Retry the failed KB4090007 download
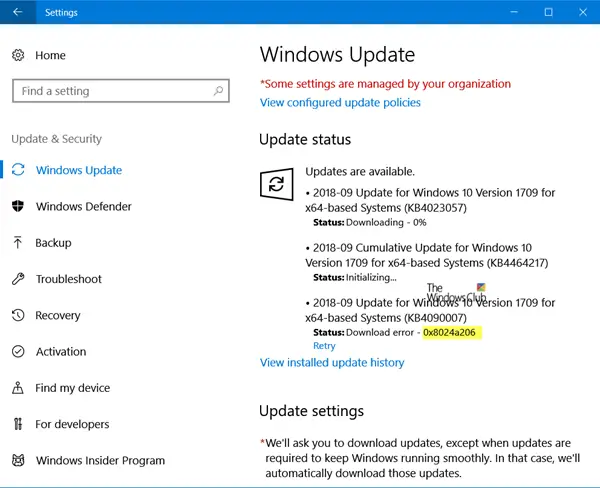Viewport: 600px width, 488px height. click(x=324, y=346)
